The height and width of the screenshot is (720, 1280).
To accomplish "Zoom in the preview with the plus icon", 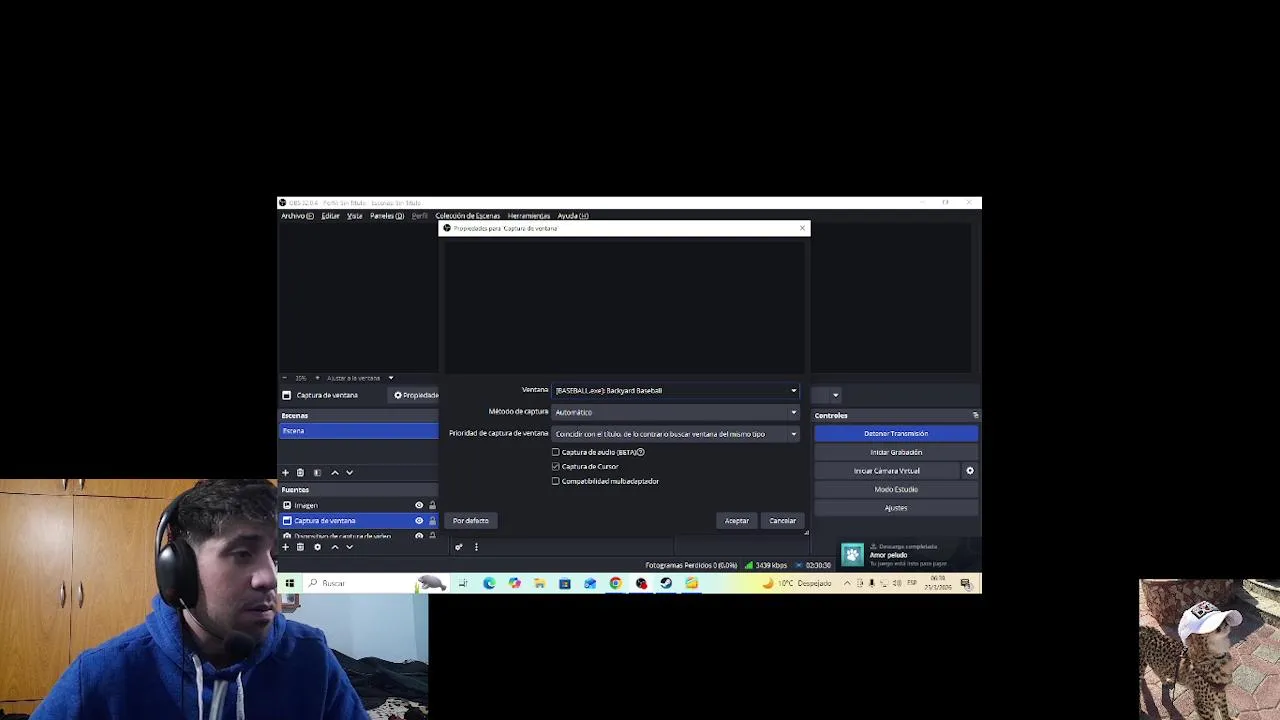I will pyautogui.click(x=317, y=378).
